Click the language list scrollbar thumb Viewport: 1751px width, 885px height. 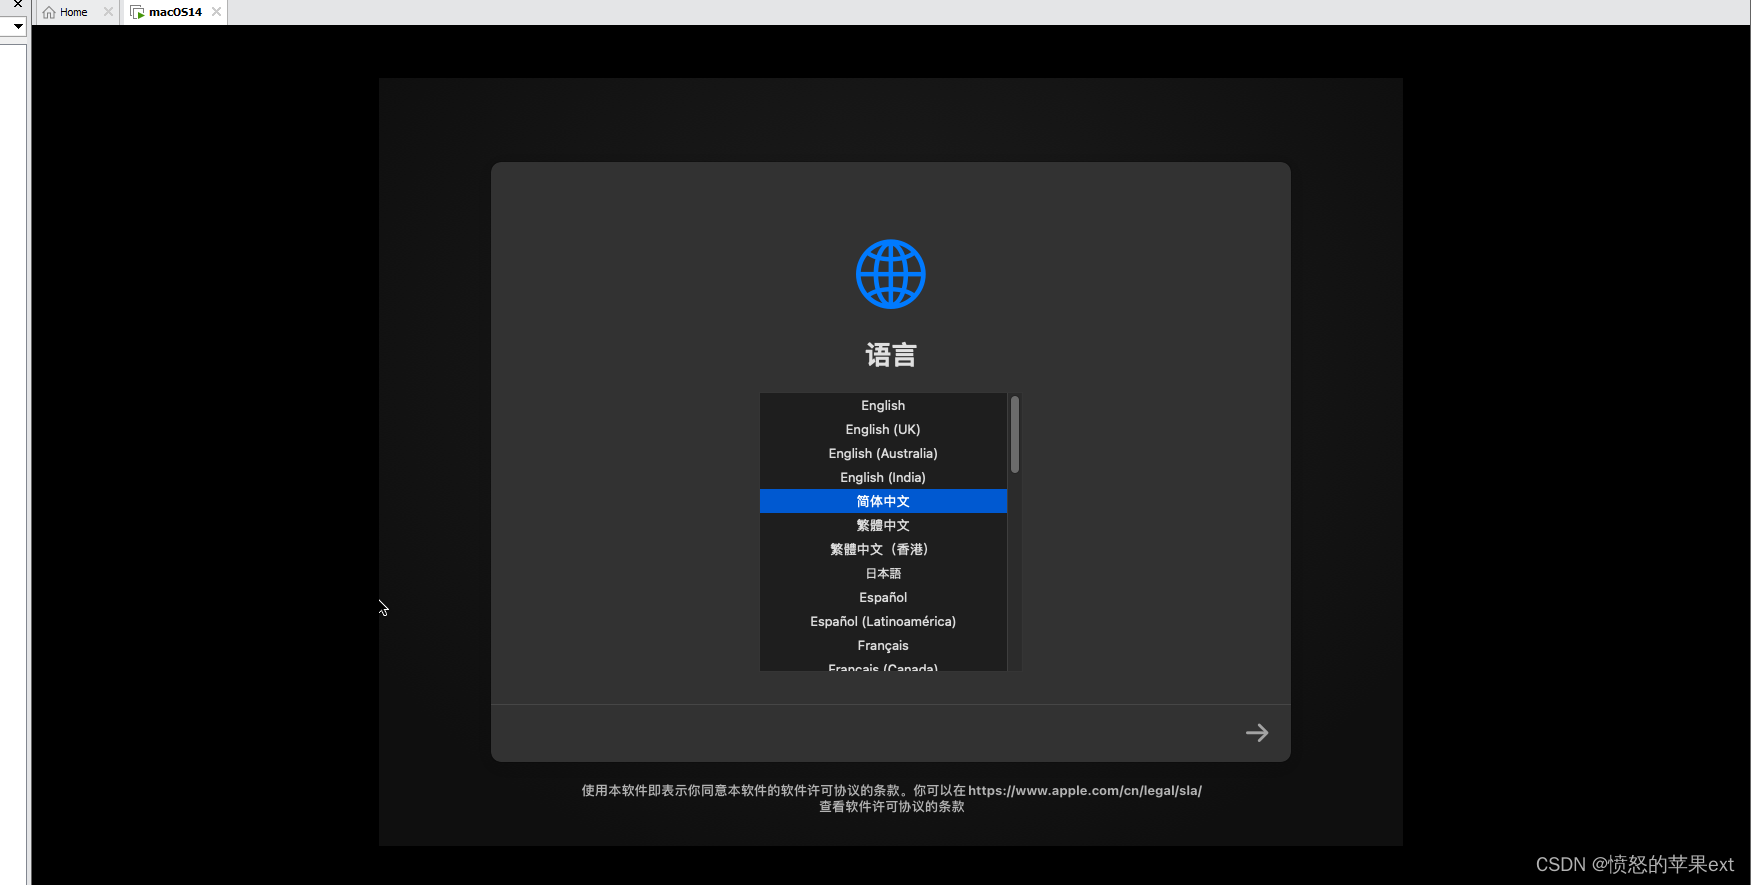1015,434
